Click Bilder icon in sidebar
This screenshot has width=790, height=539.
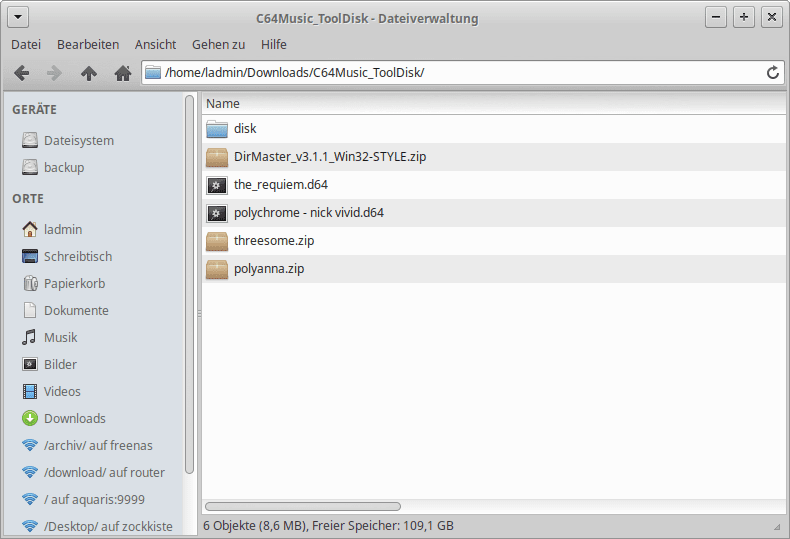[30, 364]
